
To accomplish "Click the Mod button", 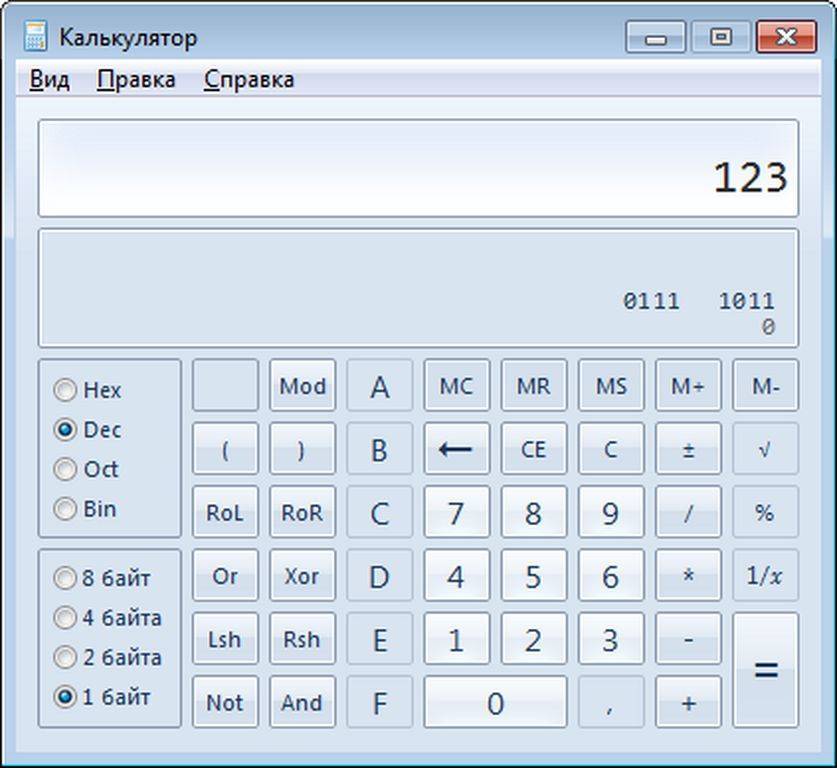I will (302, 386).
